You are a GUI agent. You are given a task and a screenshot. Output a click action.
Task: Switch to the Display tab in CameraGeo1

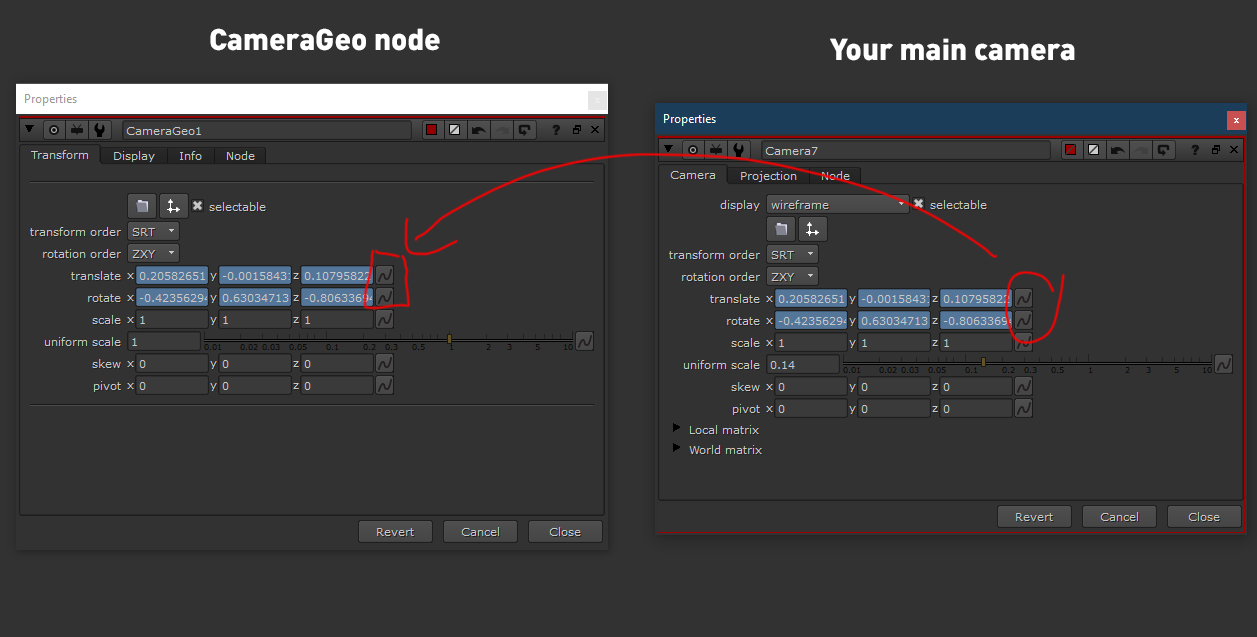pyautogui.click(x=134, y=156)
